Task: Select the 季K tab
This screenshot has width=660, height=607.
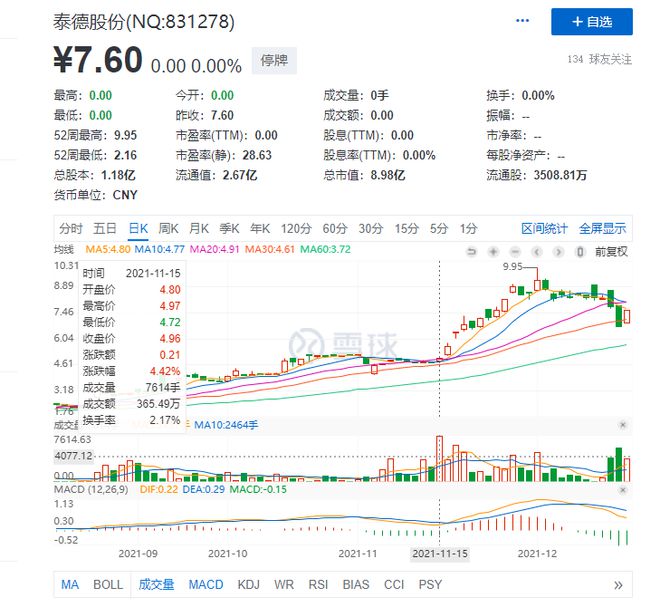Action: point(229,229)
